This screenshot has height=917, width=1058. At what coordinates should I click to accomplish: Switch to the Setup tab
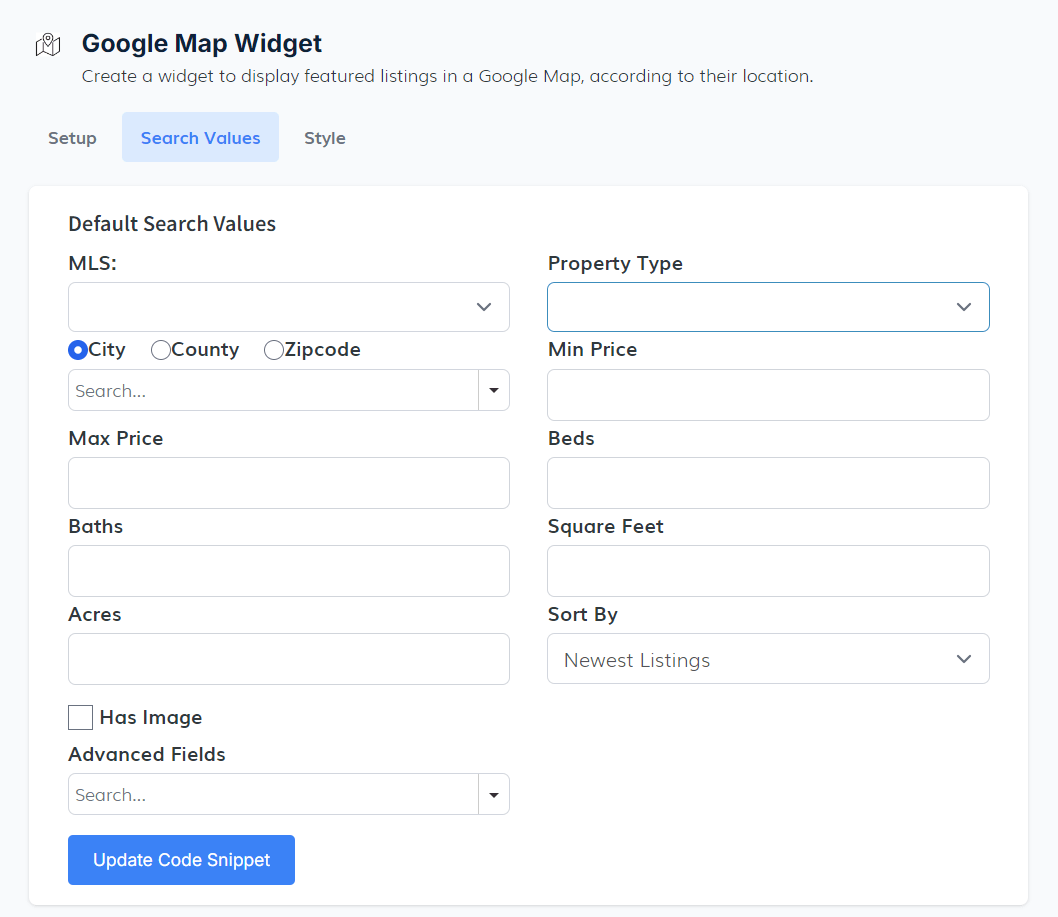click(72, 138)
